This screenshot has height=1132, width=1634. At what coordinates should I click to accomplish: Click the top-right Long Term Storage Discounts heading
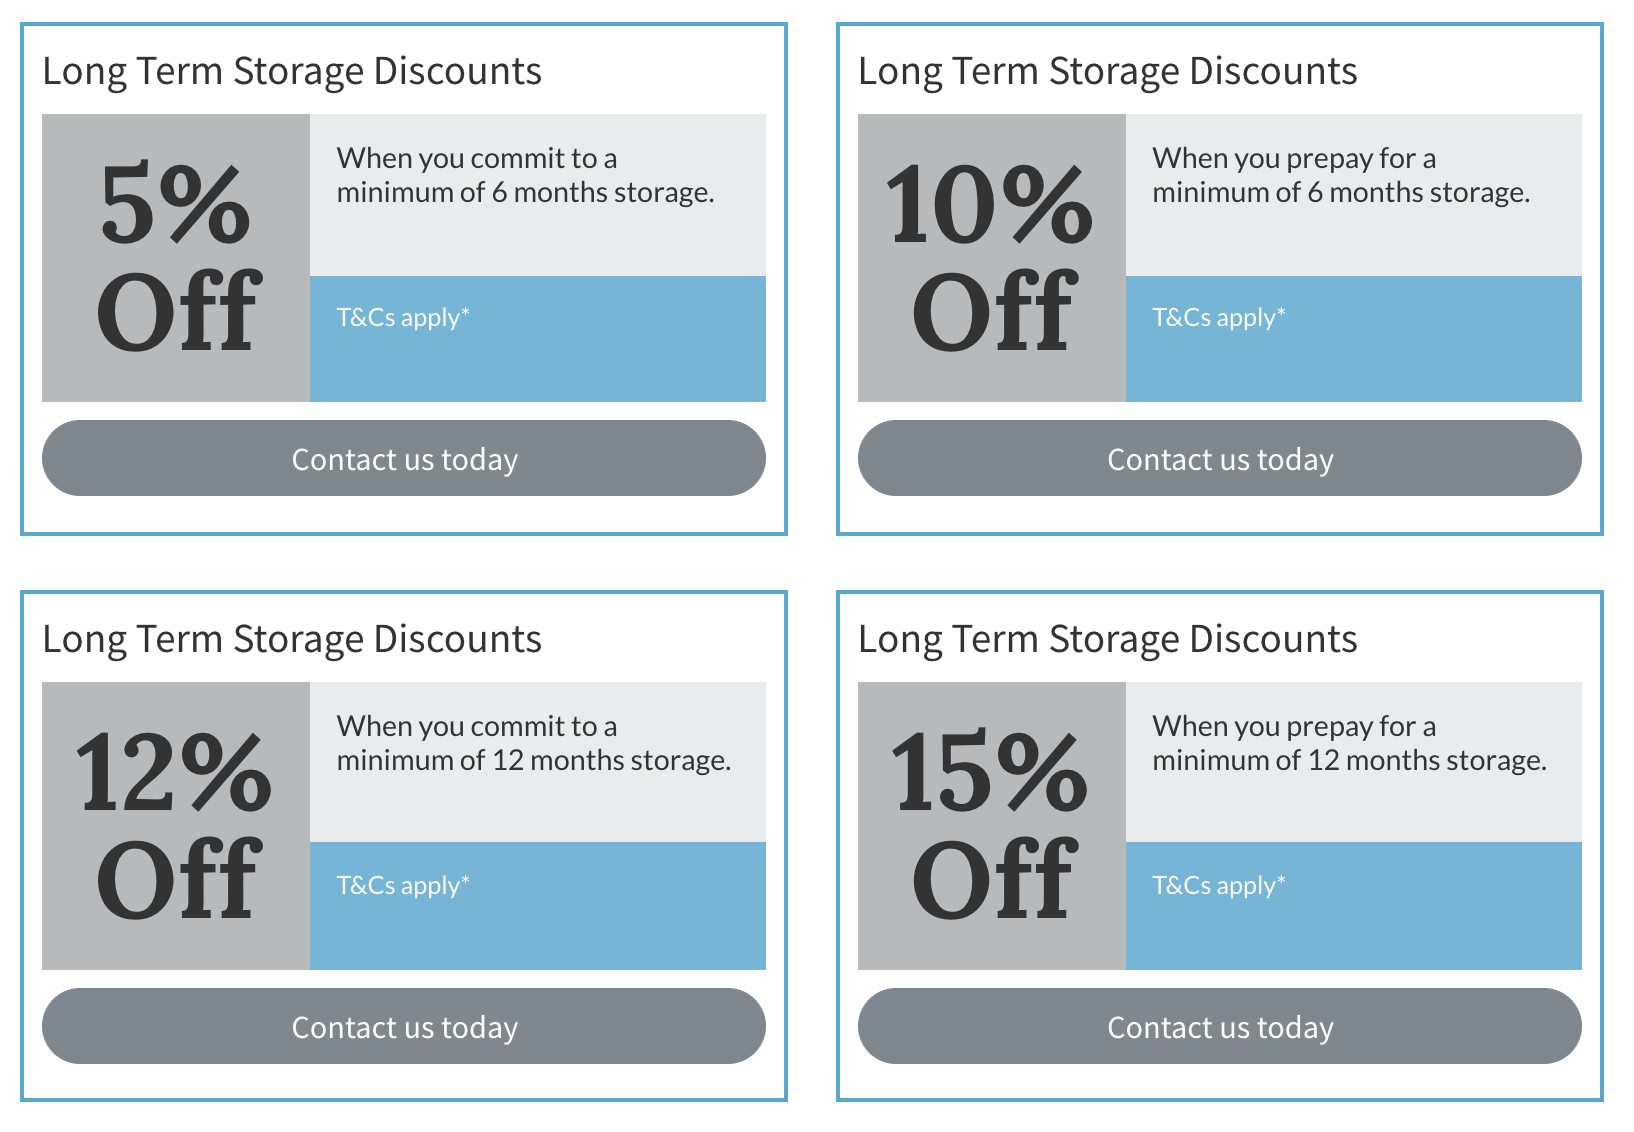tap(1108, 72)
